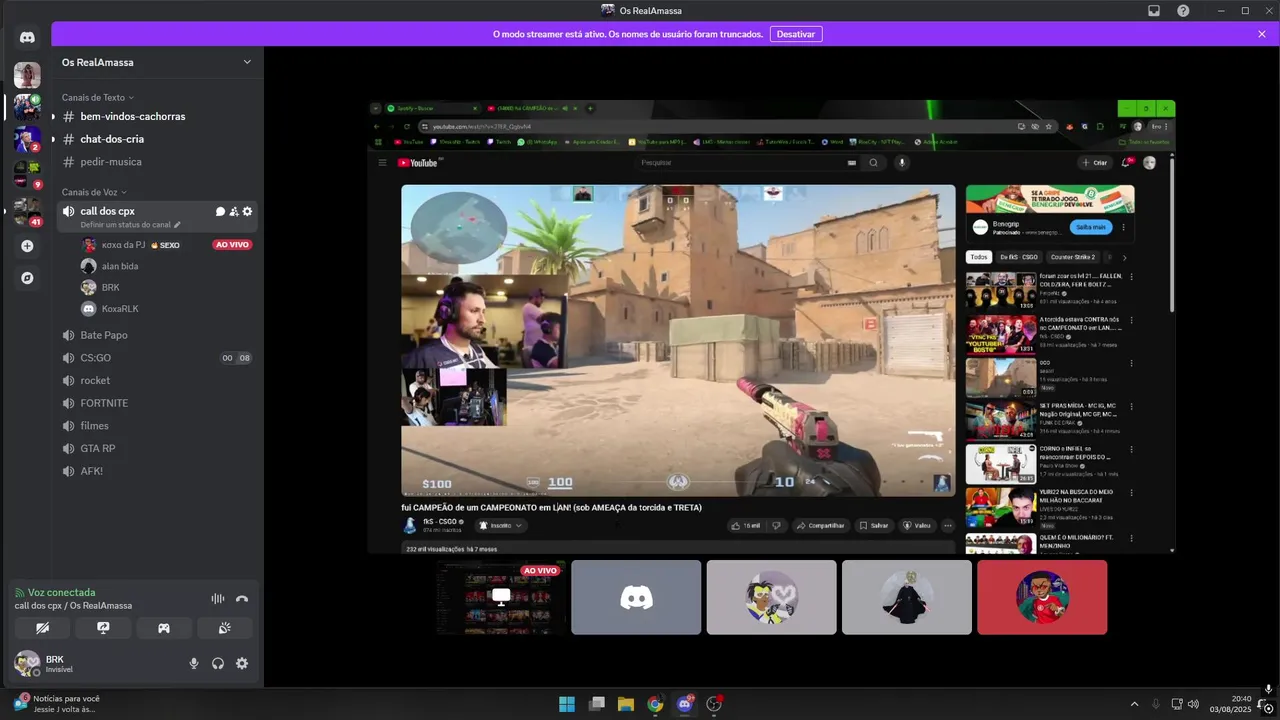1280x720 pixels.
Task: Open Notícias para você taskbar widget
Action: [57, 704]
